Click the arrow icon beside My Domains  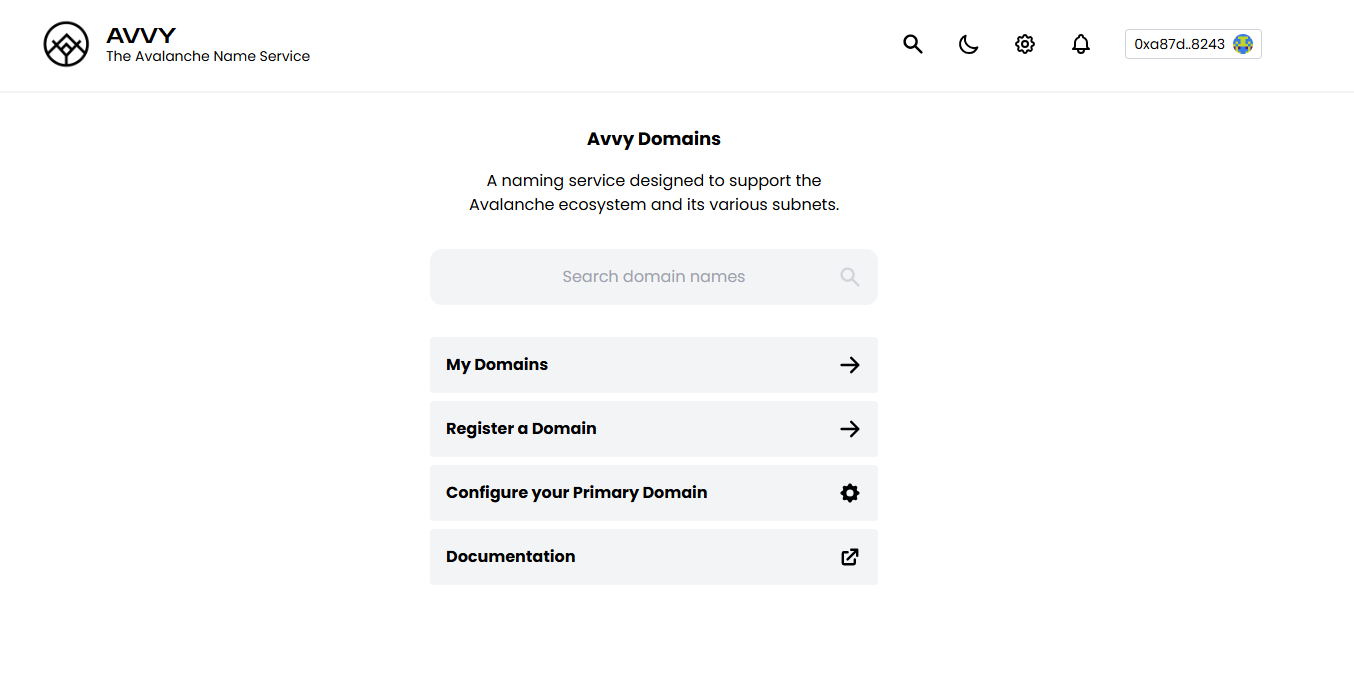[850, 365]
